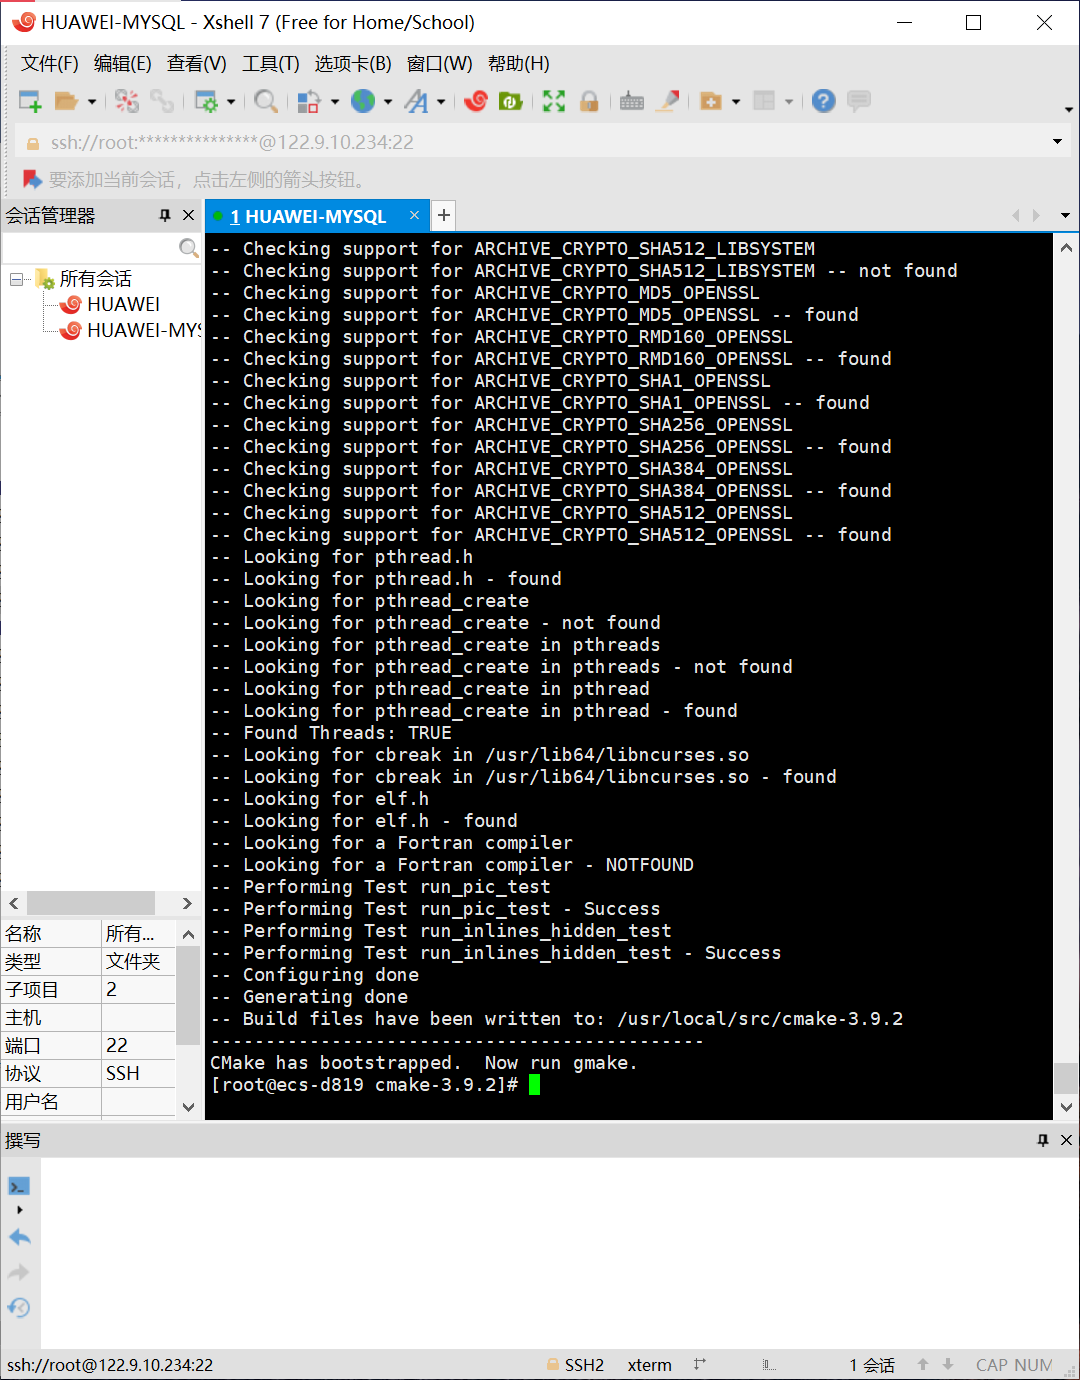Image resolution: width=1080 pixels, height=1380 pixels.
Task: Select the HUAWEI session in tree
Action: pyautogui.click(x=123, y=304)
